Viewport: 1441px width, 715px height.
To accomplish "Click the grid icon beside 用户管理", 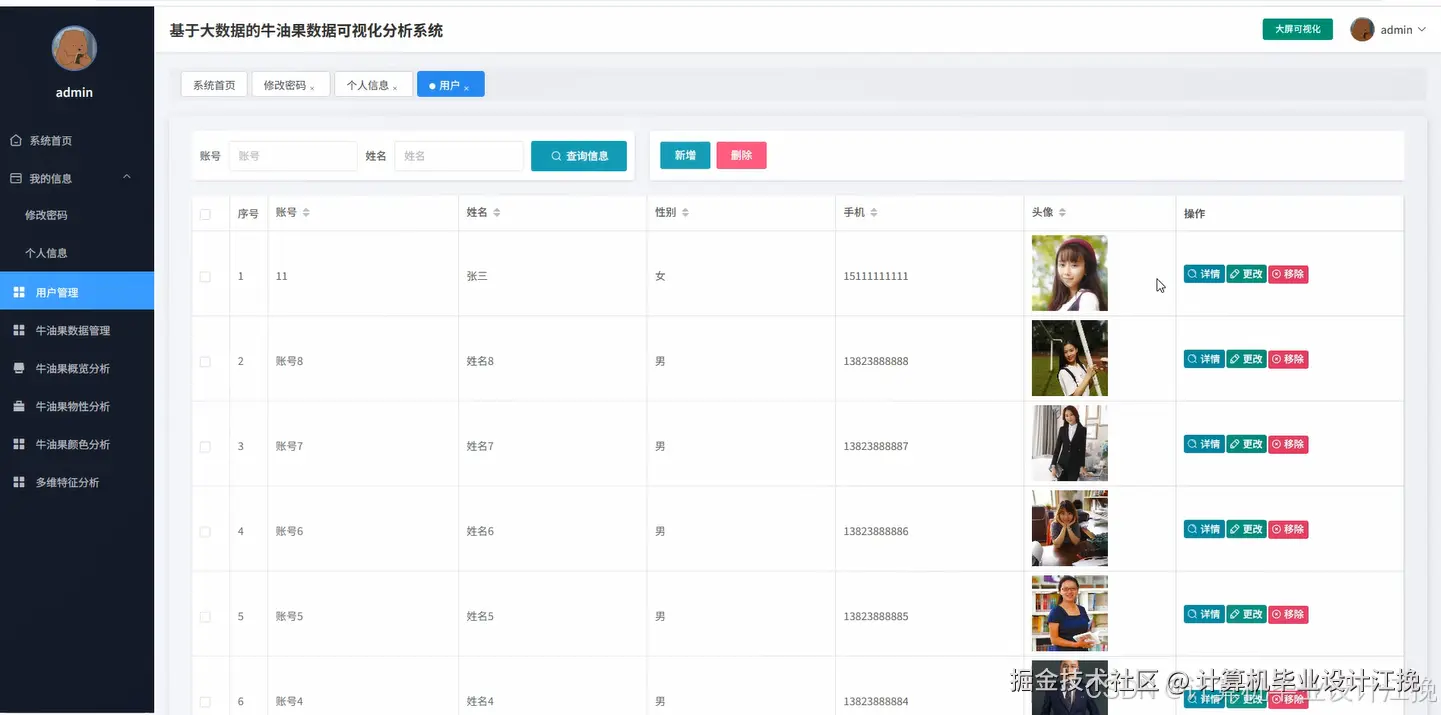I will 19,293.
